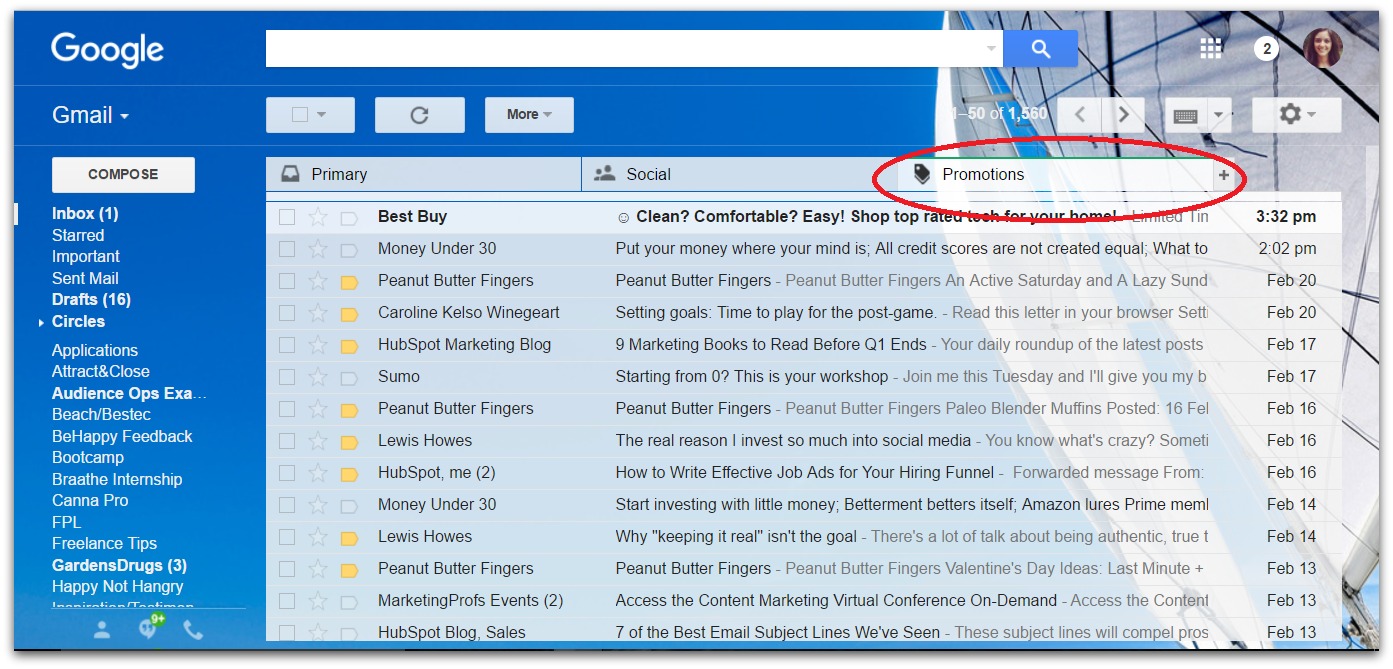The image size is (1393, 669).
Task: Tick checkbox for Caroline Kelso Winegeart email
Action: (x=287, y=313)
